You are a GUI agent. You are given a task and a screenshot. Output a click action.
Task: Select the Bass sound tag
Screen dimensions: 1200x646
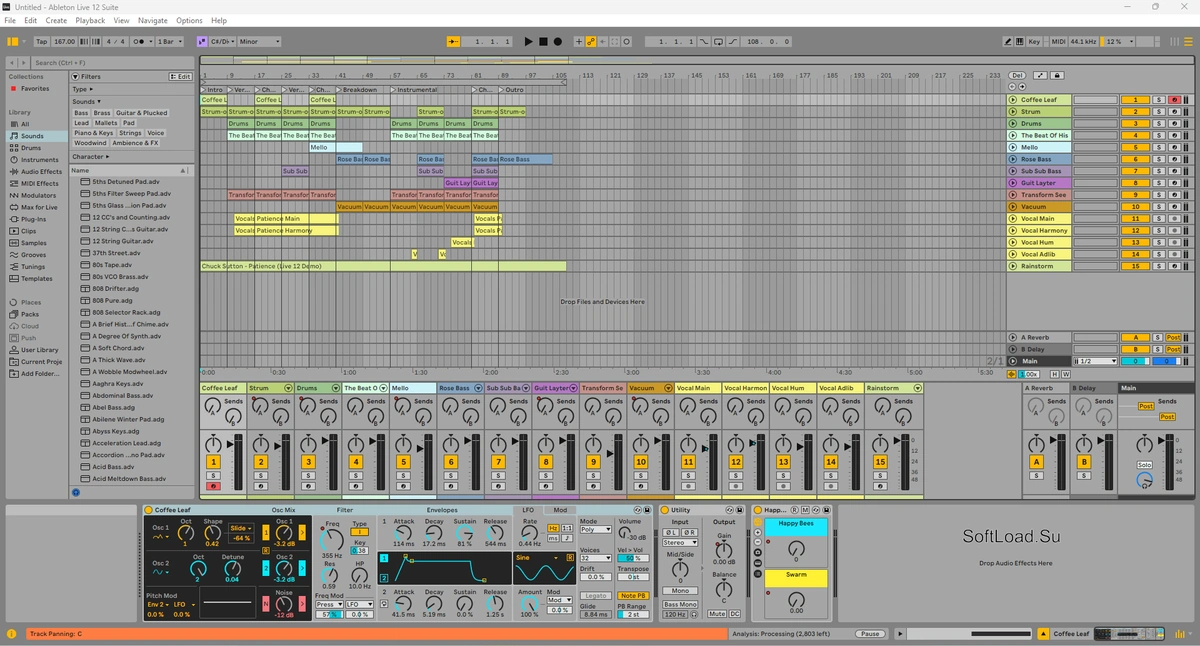point(81,113)
